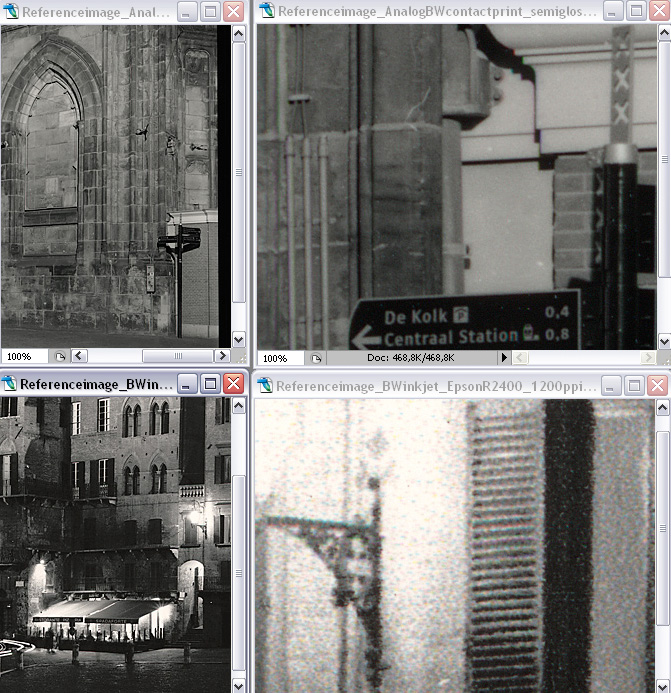Click the up scroll arrow in the AnalogBWcontactprint window
The height and width of the screenshot is (693, 671).
point(664,33)
